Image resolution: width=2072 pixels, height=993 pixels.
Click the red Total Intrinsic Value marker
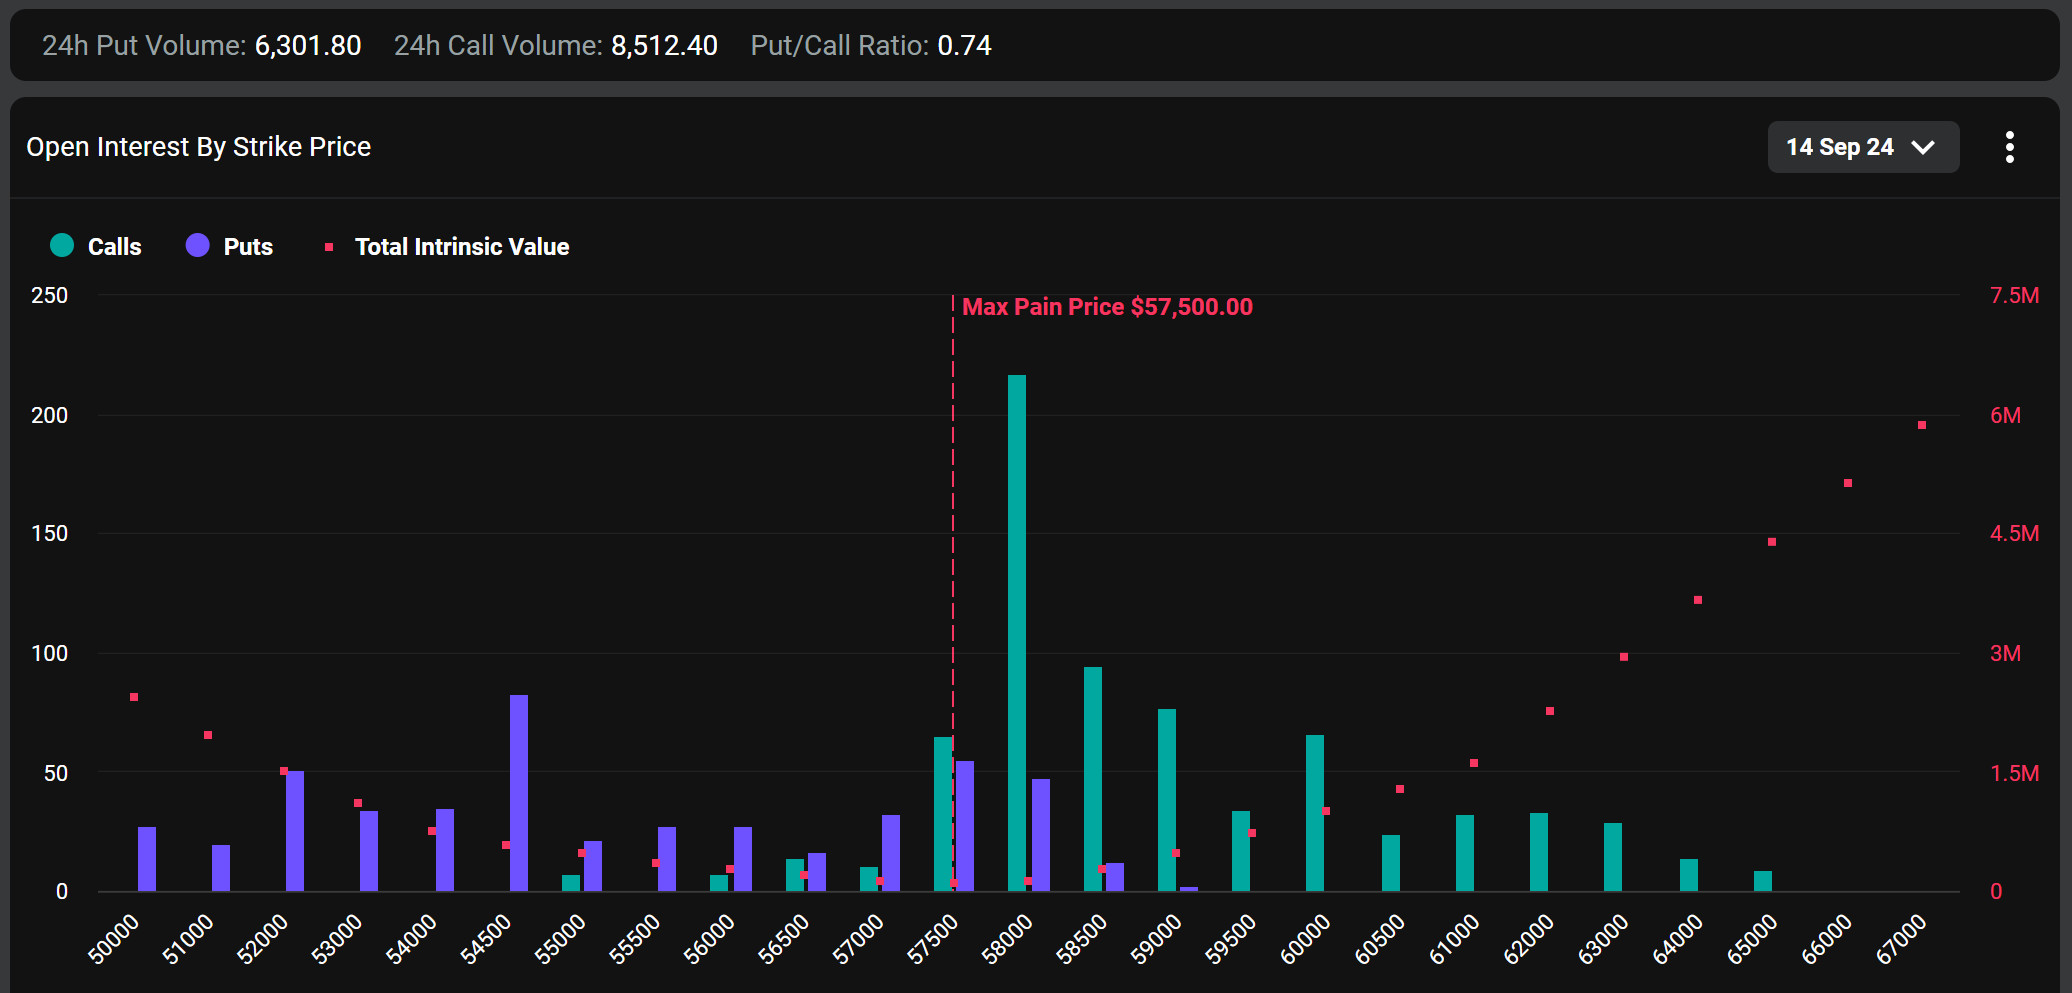click(x=329, y=247)
